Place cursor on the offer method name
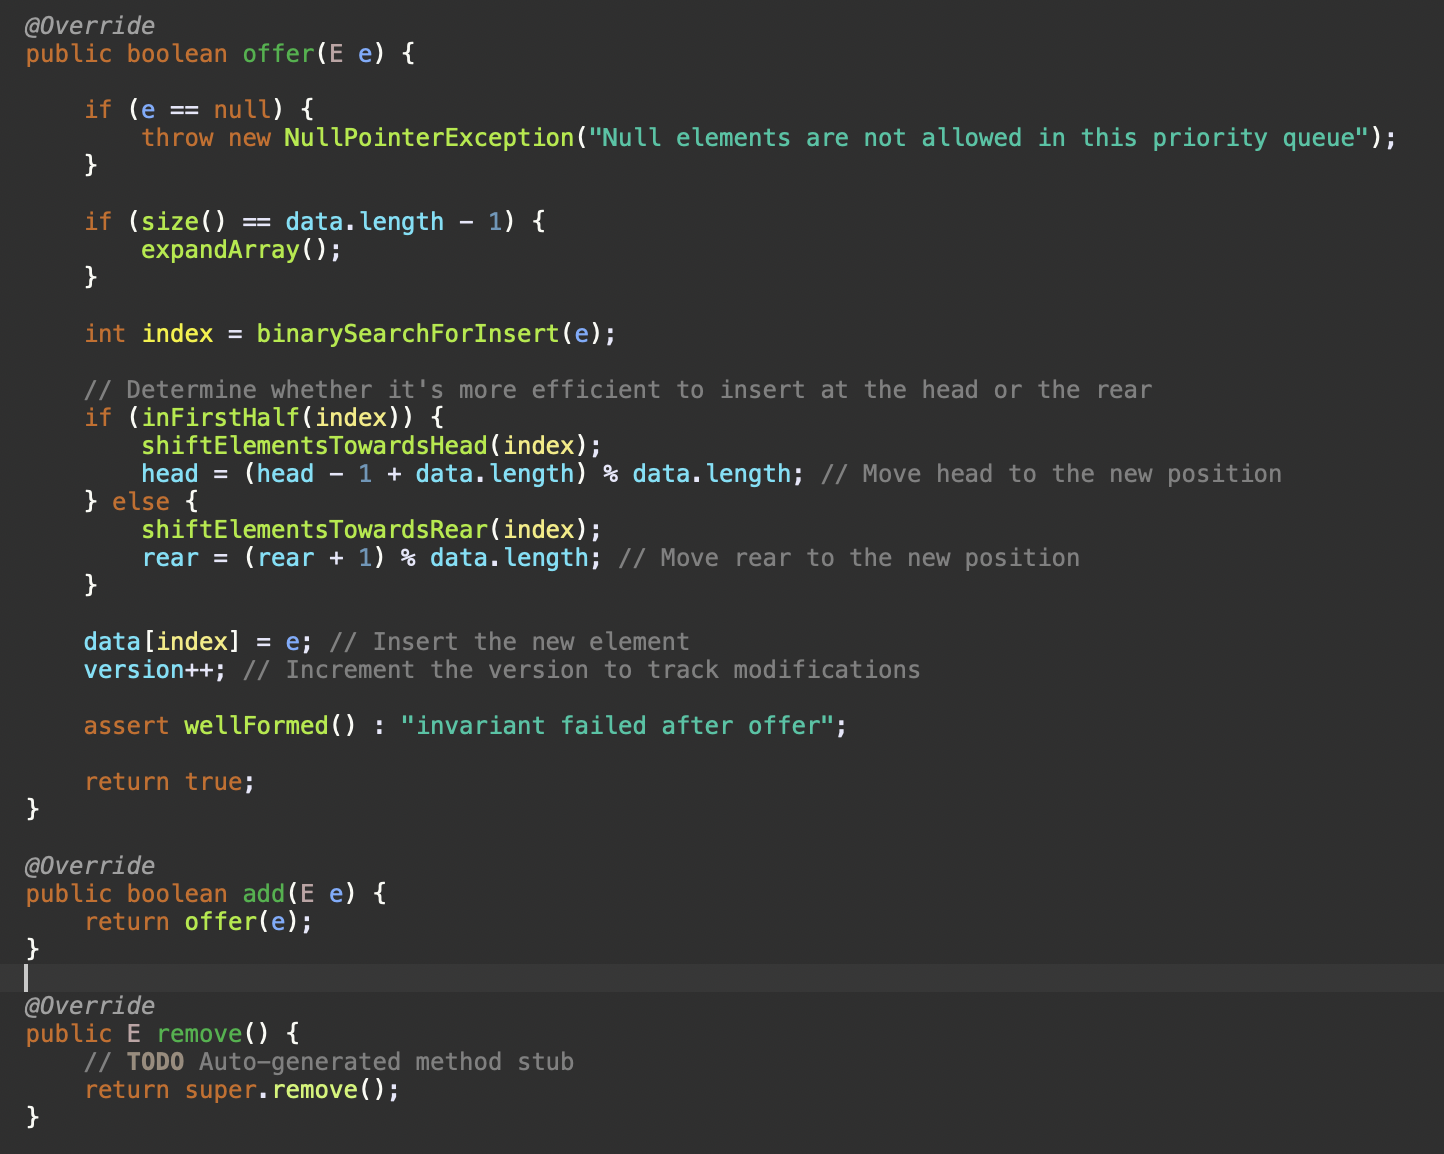The height and width of the screenshot is (1154, 1444). point(277,53)
